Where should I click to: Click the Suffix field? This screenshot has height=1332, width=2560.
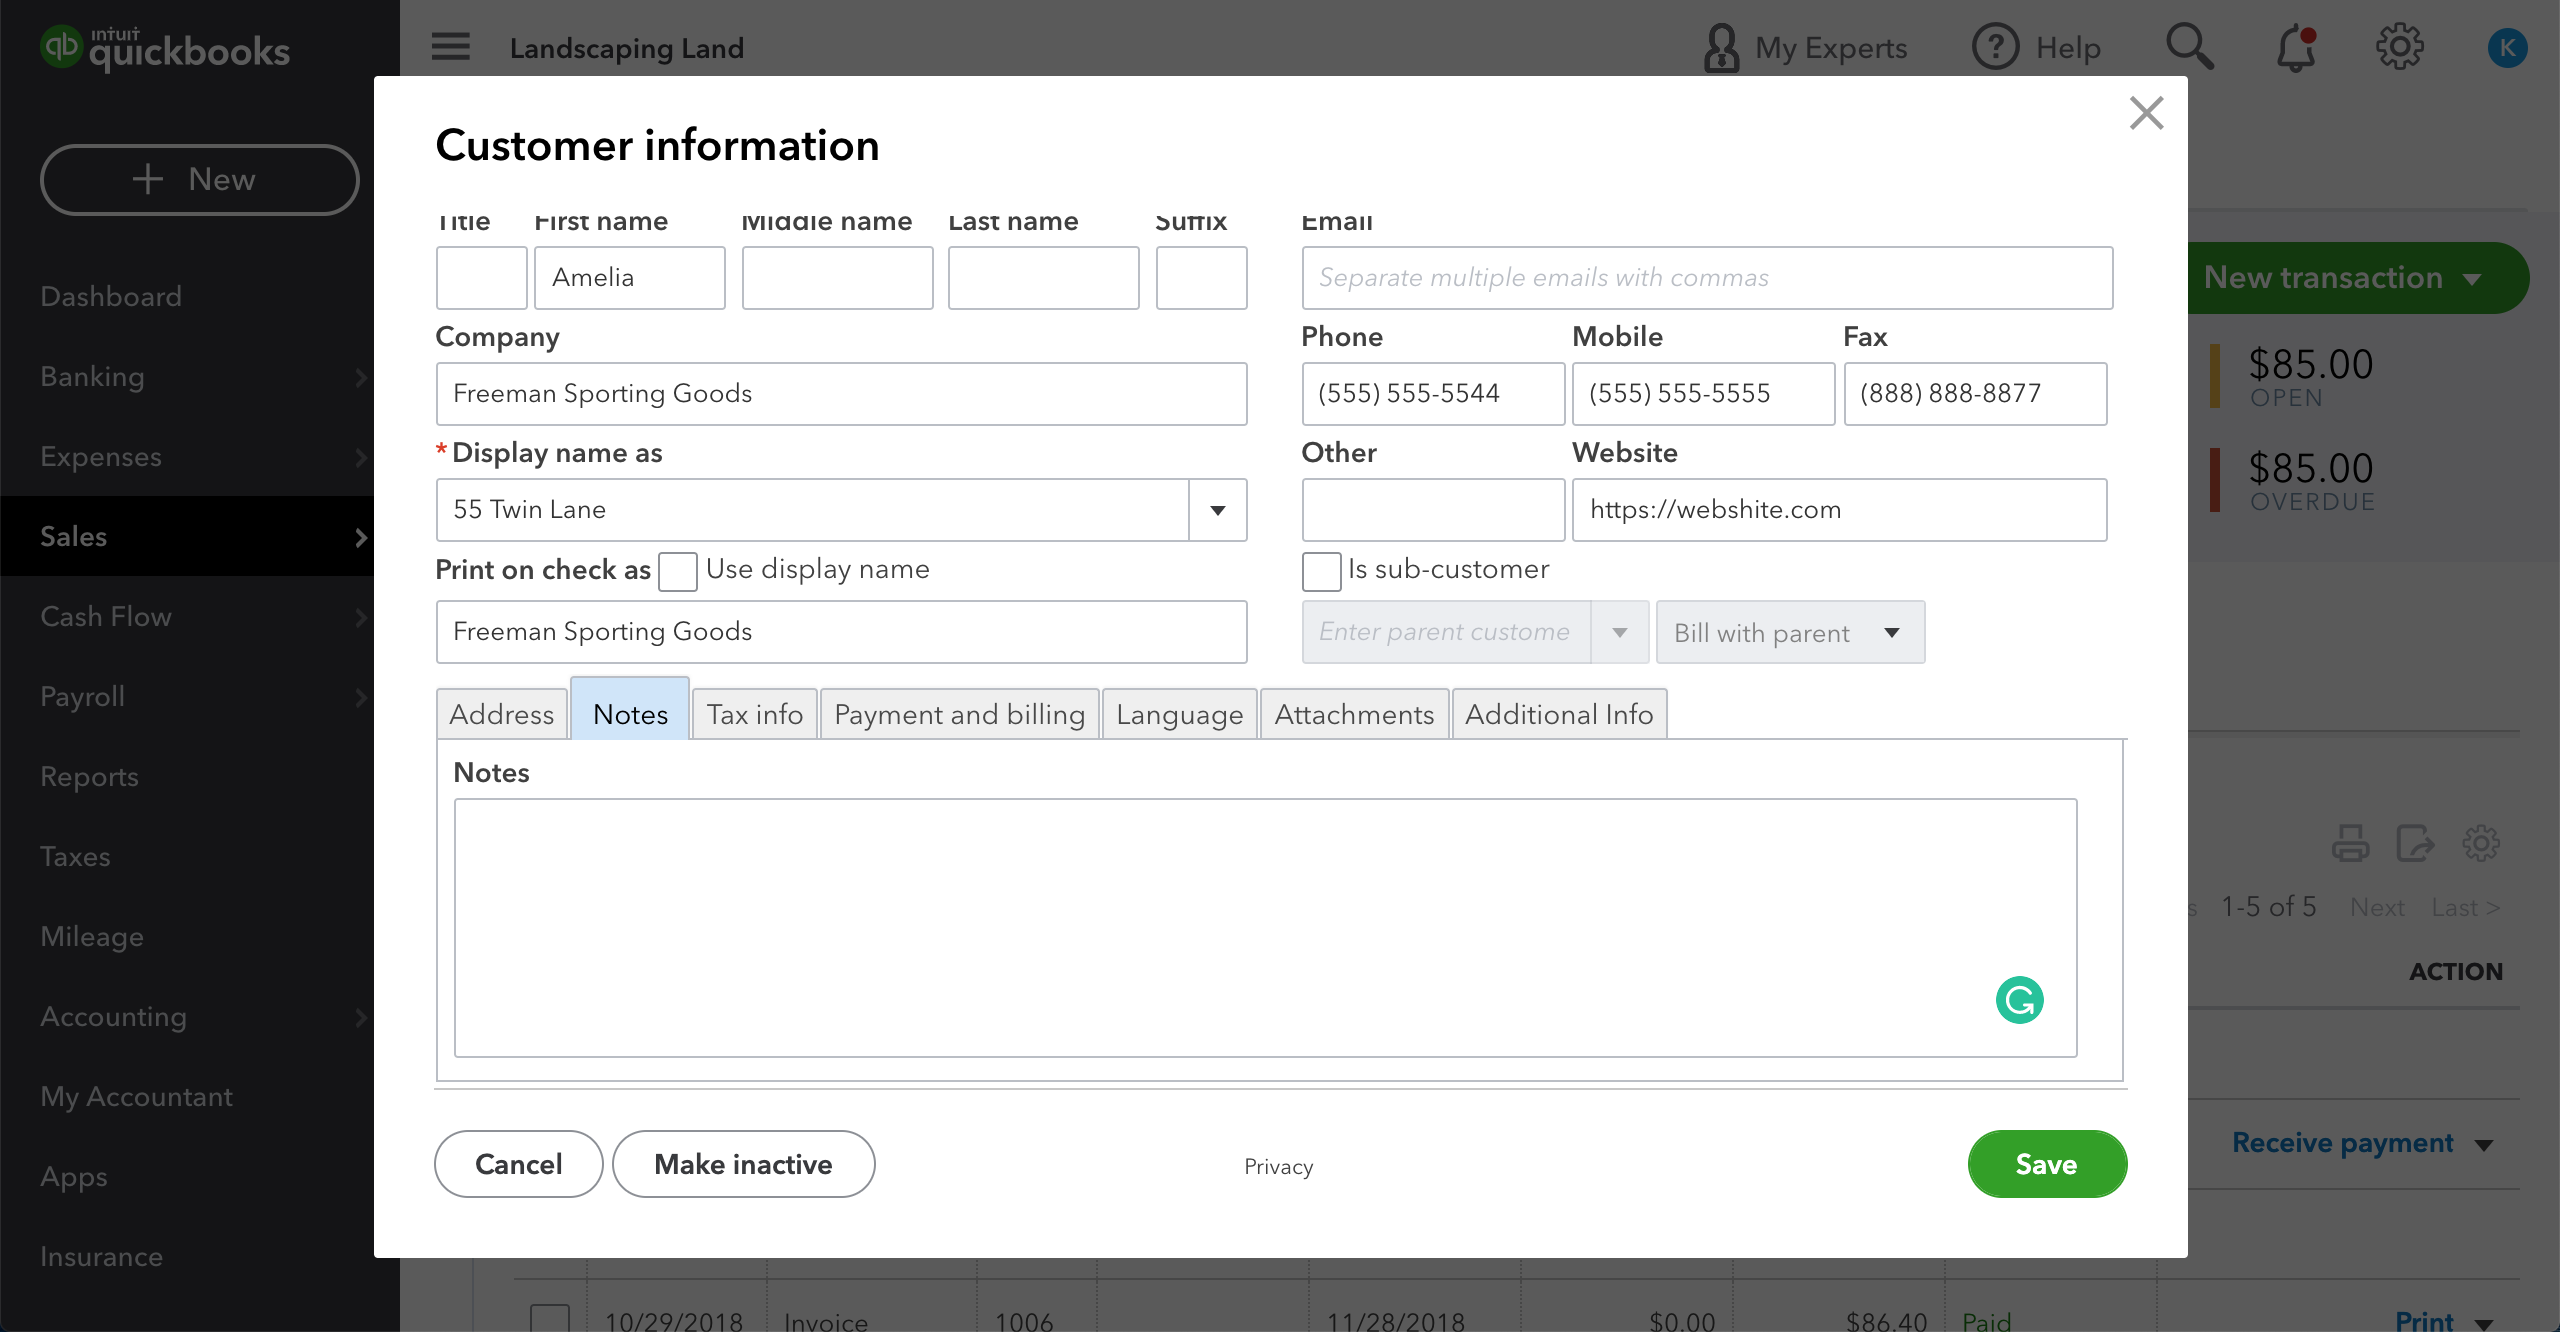[1201, 278]
